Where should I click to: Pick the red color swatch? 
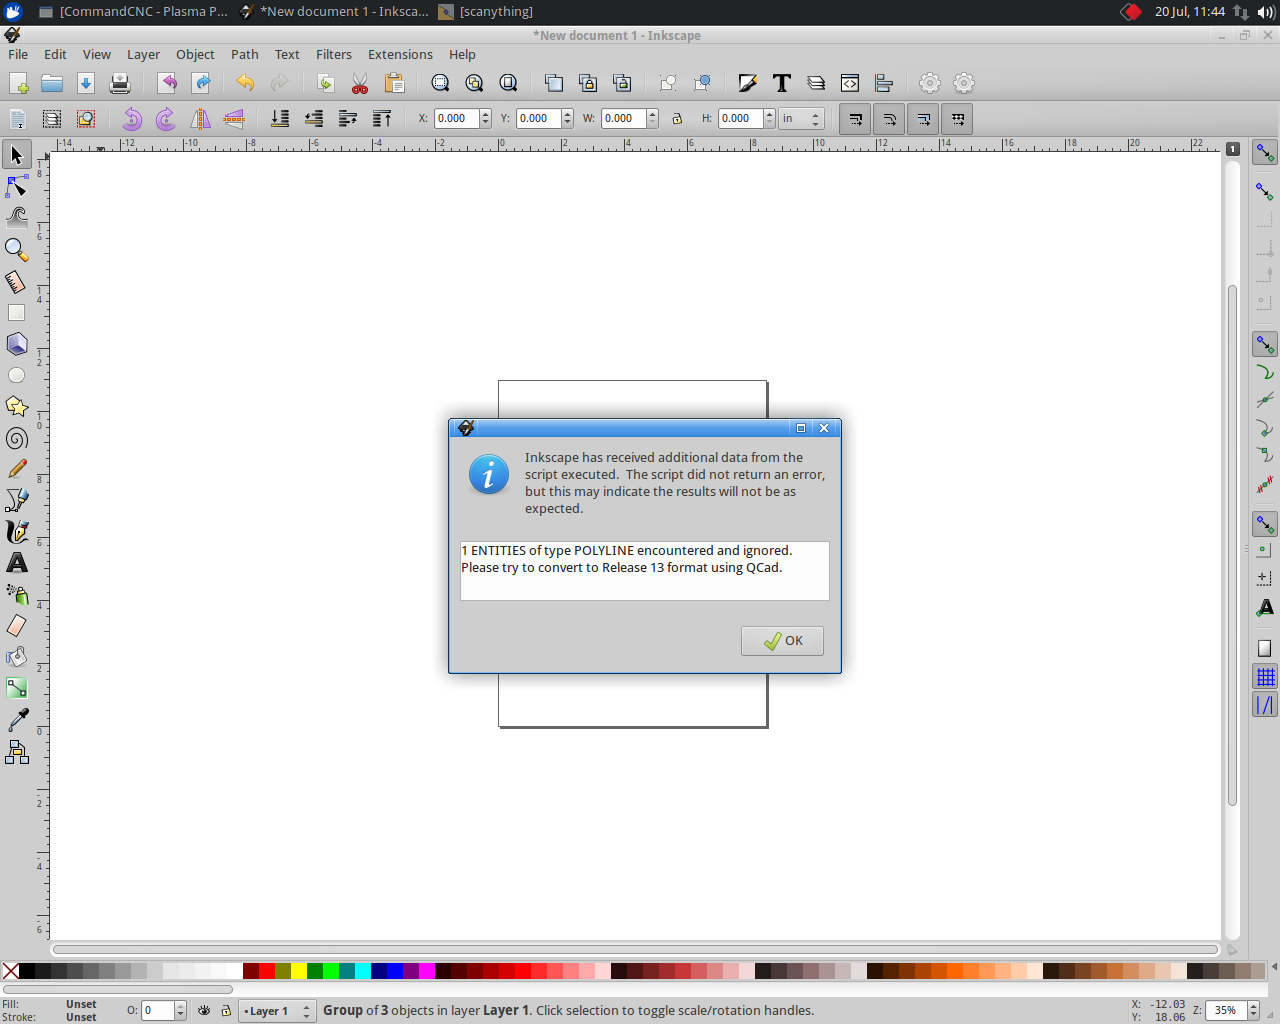(x=267, y=971)
